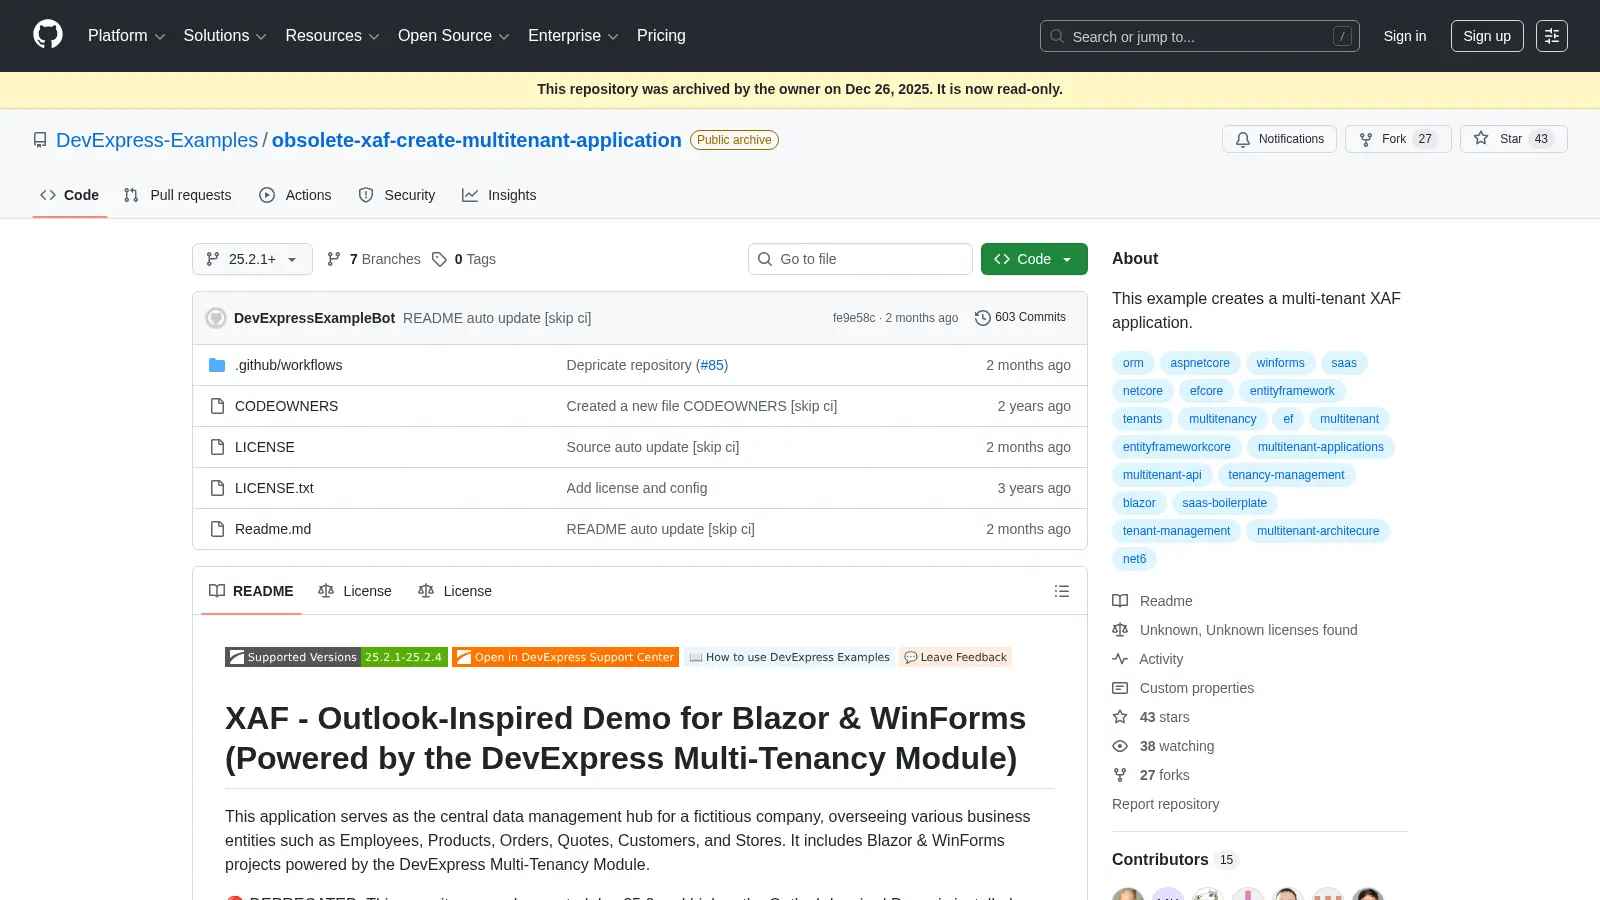The width and height of the screenshot is (1600, 900).
Task: Click the winforms topic tag
Action: (1280, 363)
